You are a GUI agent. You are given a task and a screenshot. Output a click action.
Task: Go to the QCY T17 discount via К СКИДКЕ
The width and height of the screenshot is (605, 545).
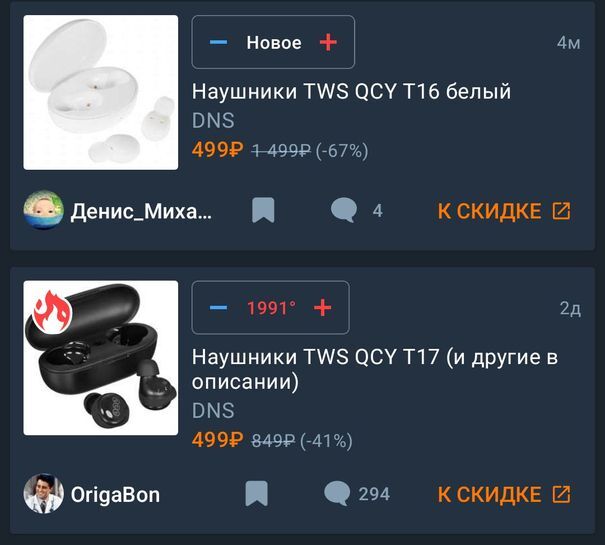point(504,494)
